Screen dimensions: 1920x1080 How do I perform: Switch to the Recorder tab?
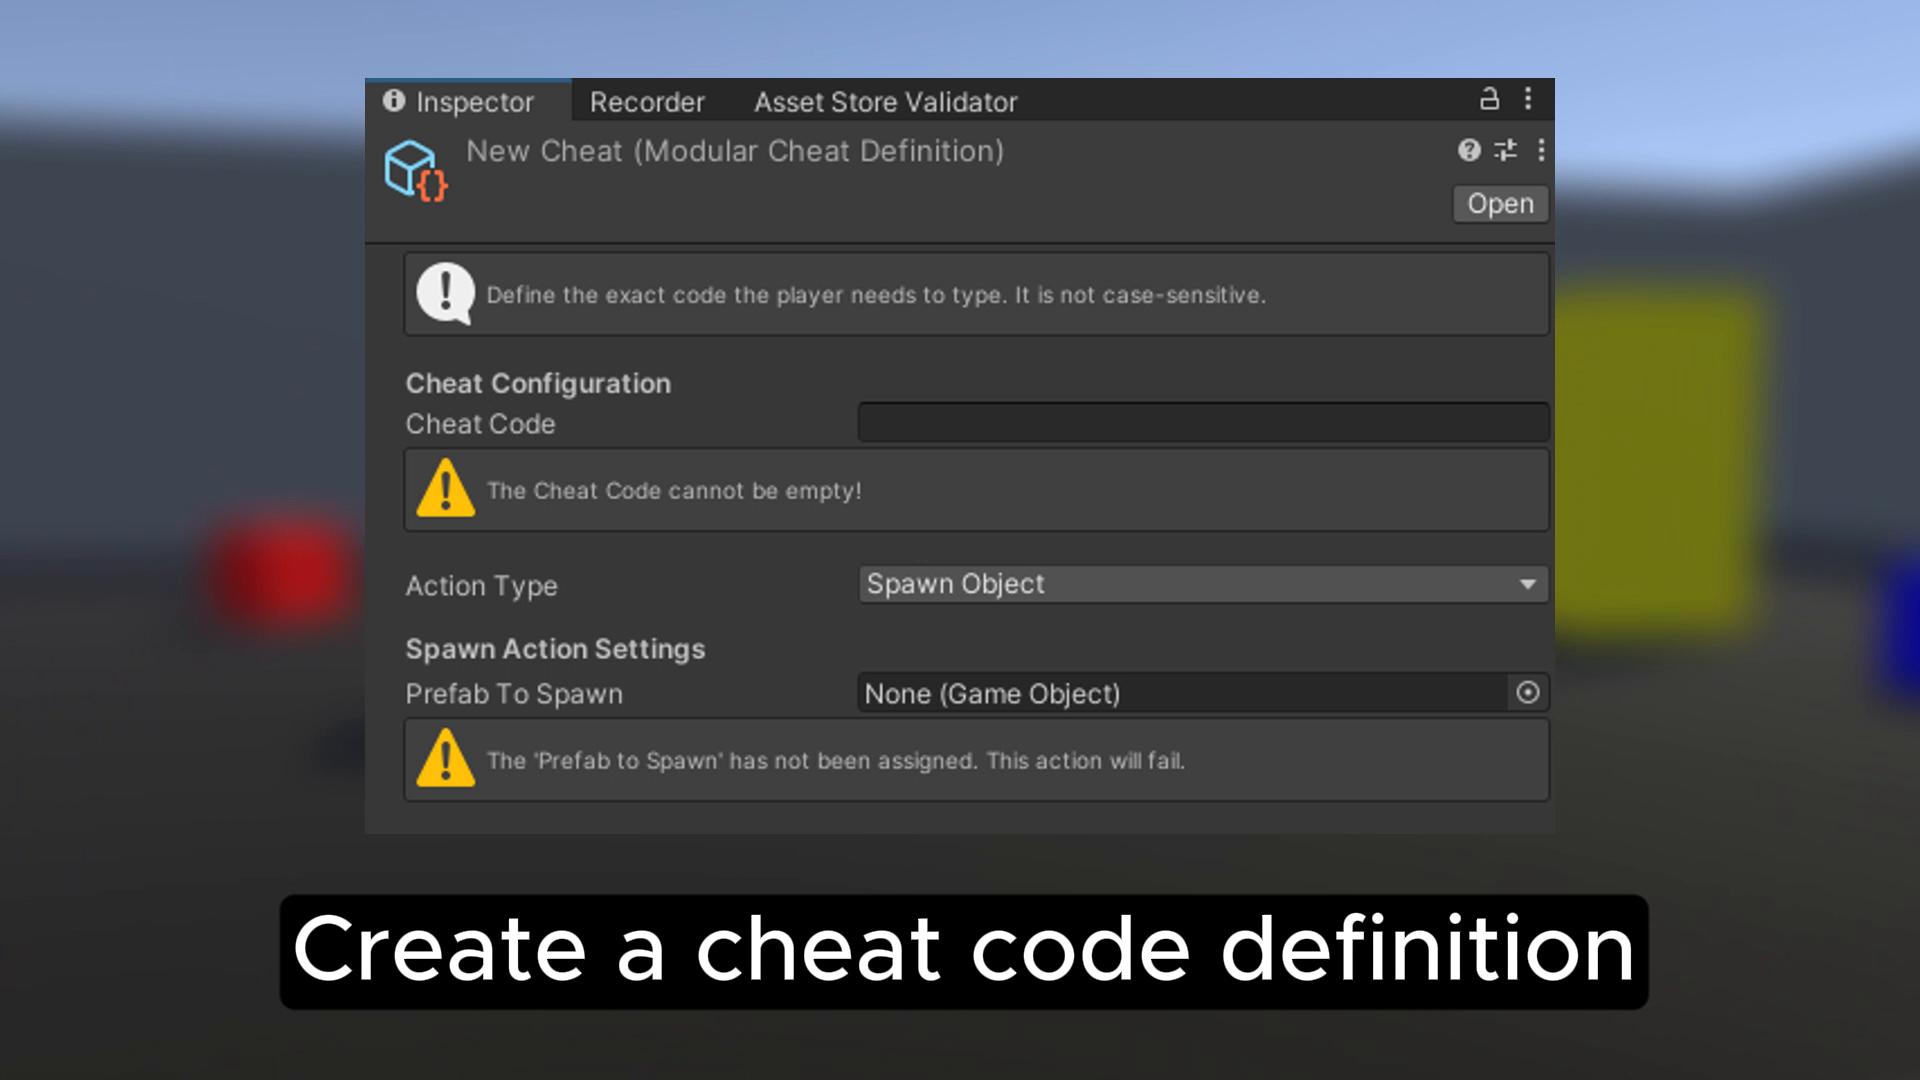click(647, 102)
